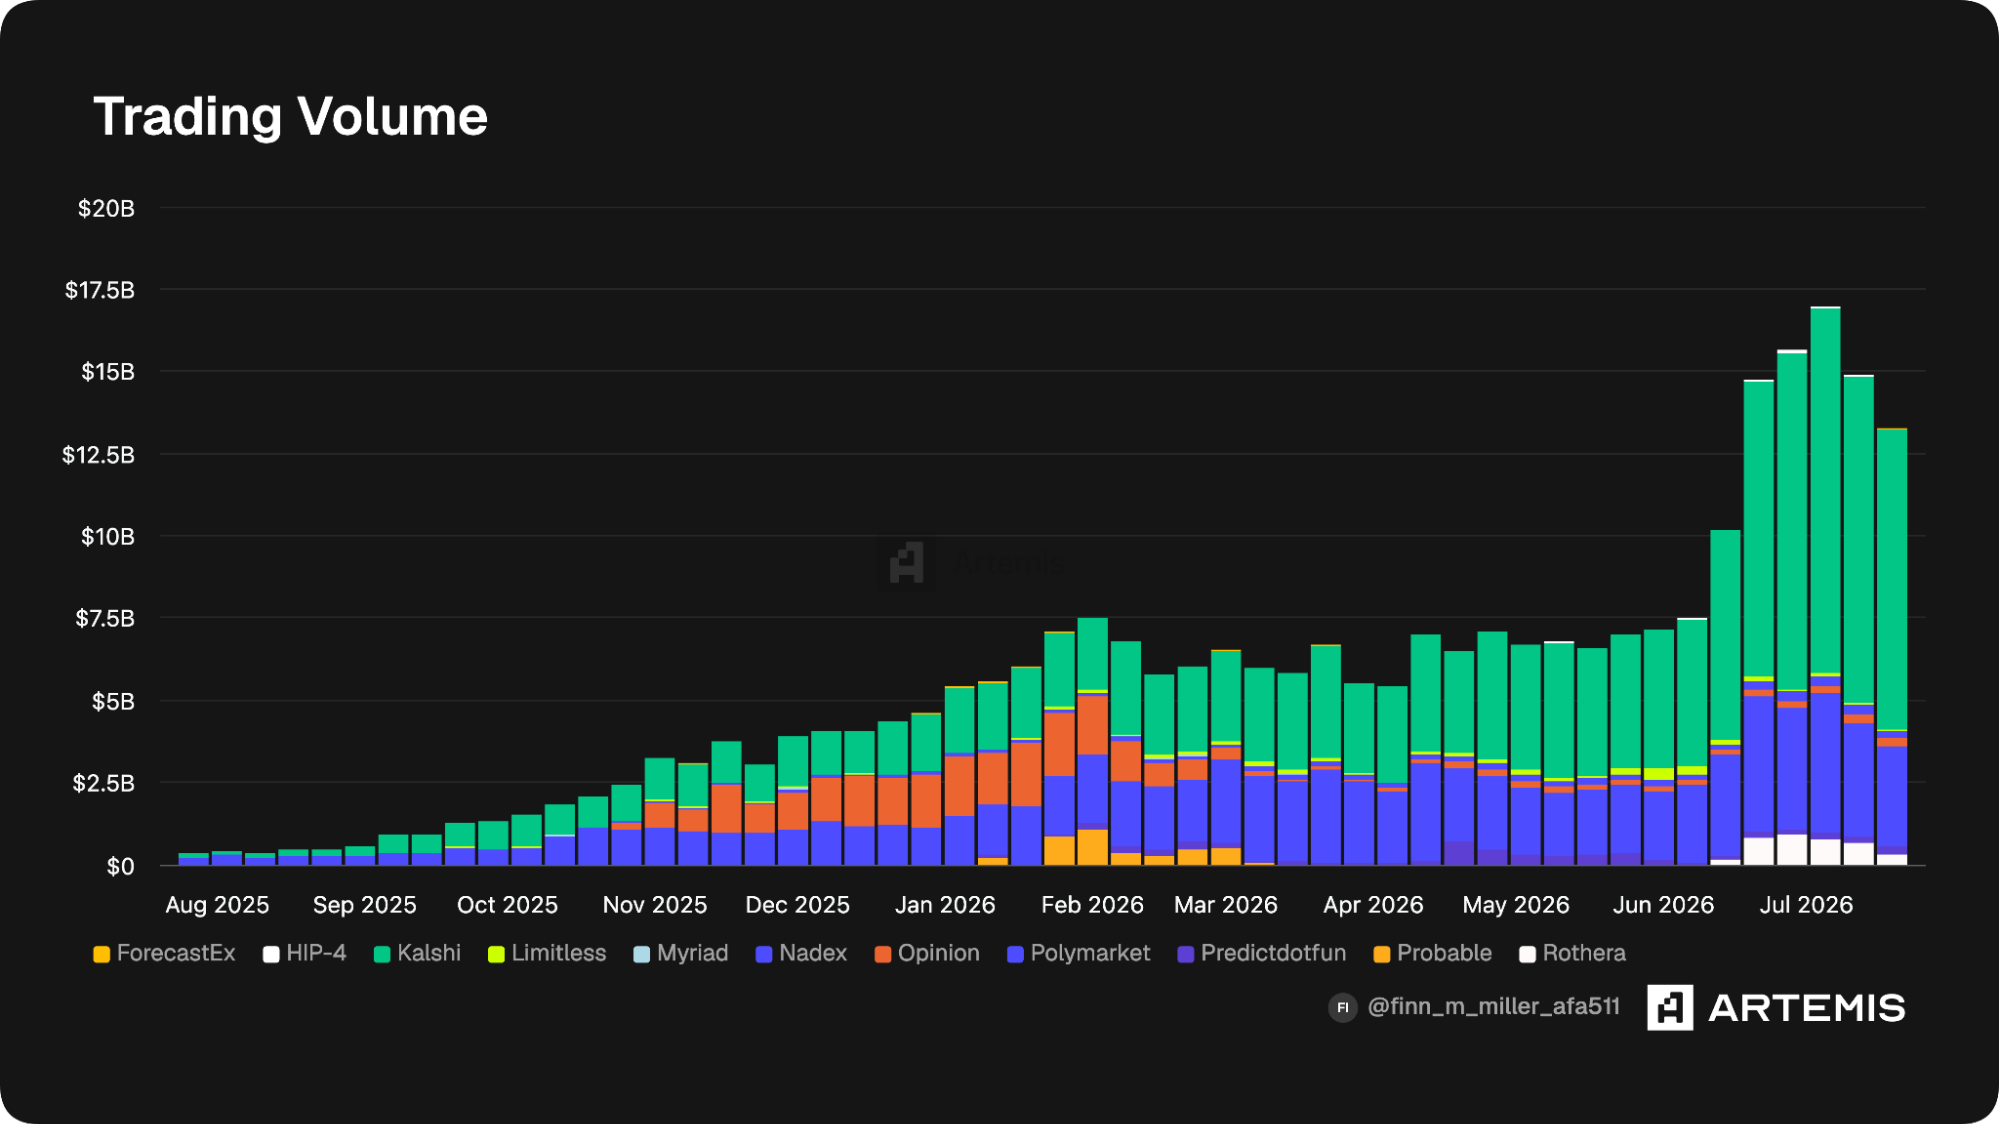Click the Trading Volume chart title
The image size is (1999, 1125).
point(290,117)
